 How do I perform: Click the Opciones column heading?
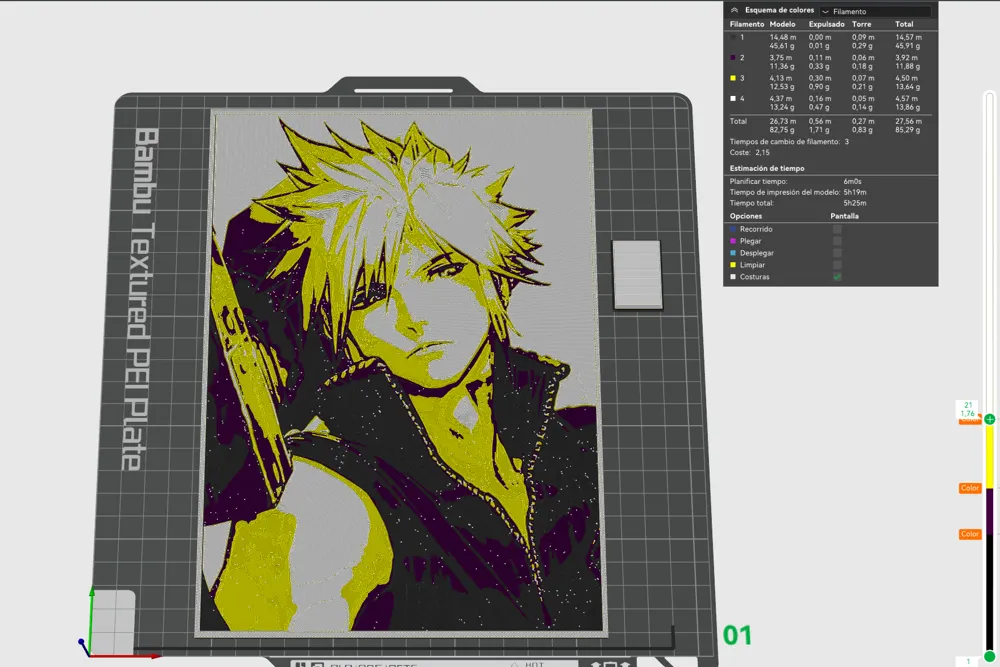[746, 216]
